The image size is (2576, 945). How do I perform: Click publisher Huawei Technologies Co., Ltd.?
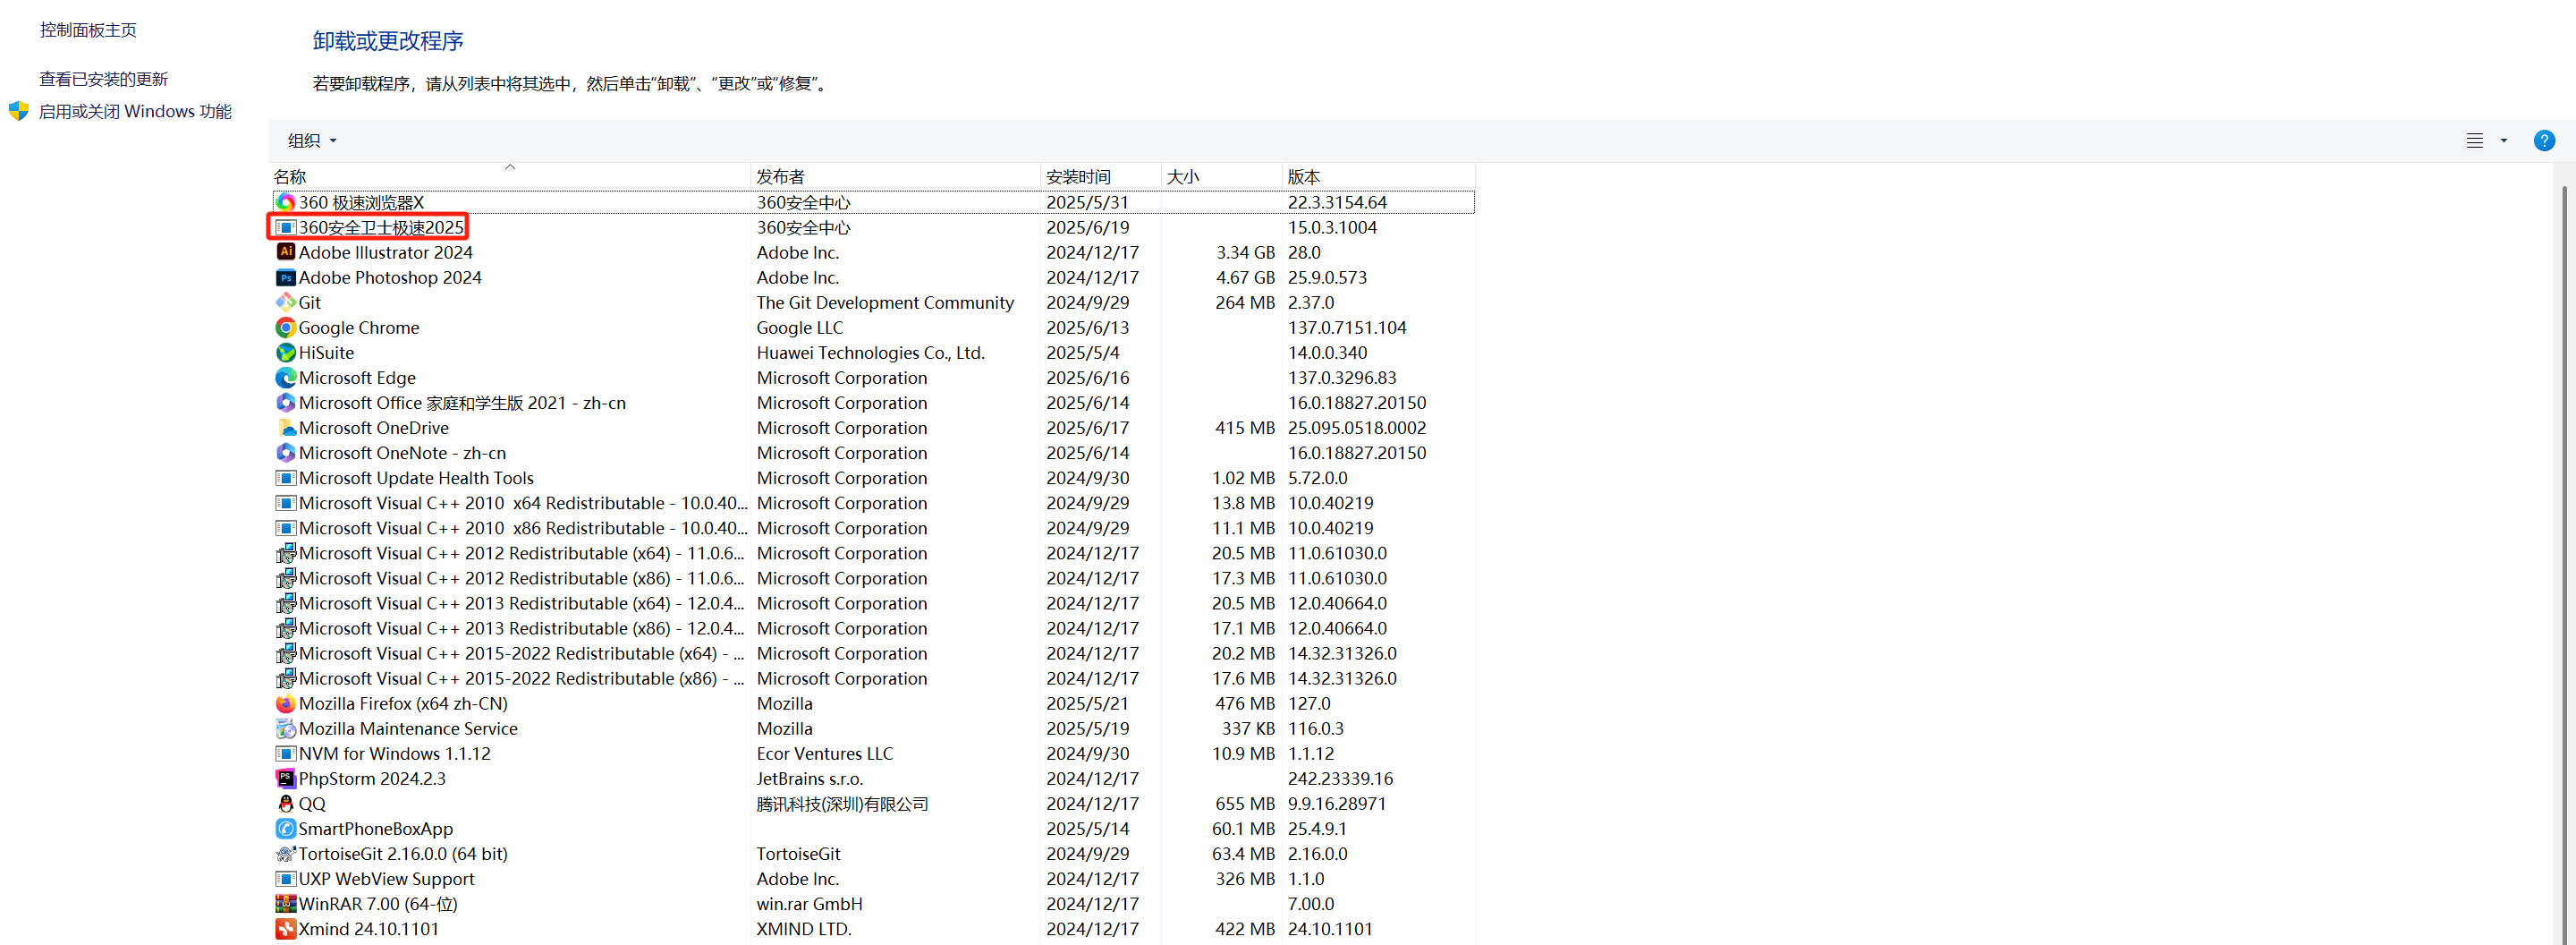pos(871,352)
